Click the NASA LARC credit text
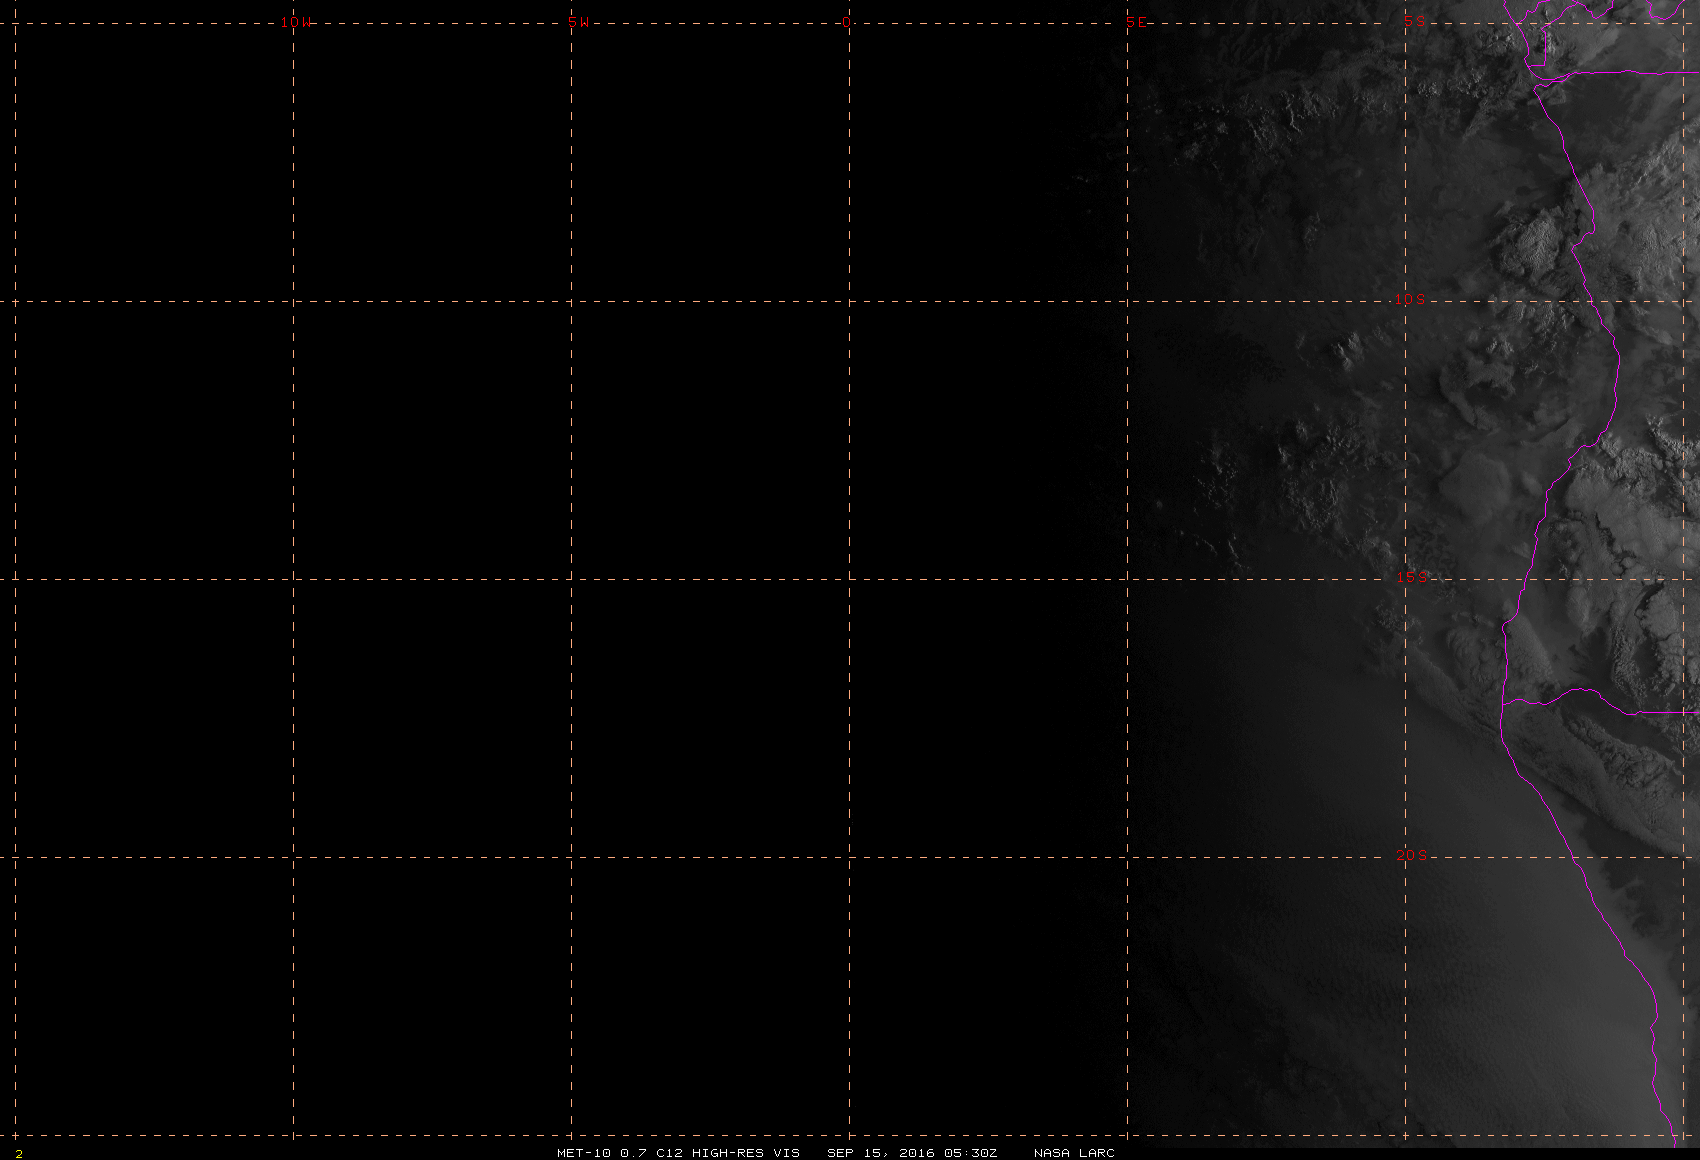This screenshot has width=1700, height=1160. [x=1074, y=1153]
